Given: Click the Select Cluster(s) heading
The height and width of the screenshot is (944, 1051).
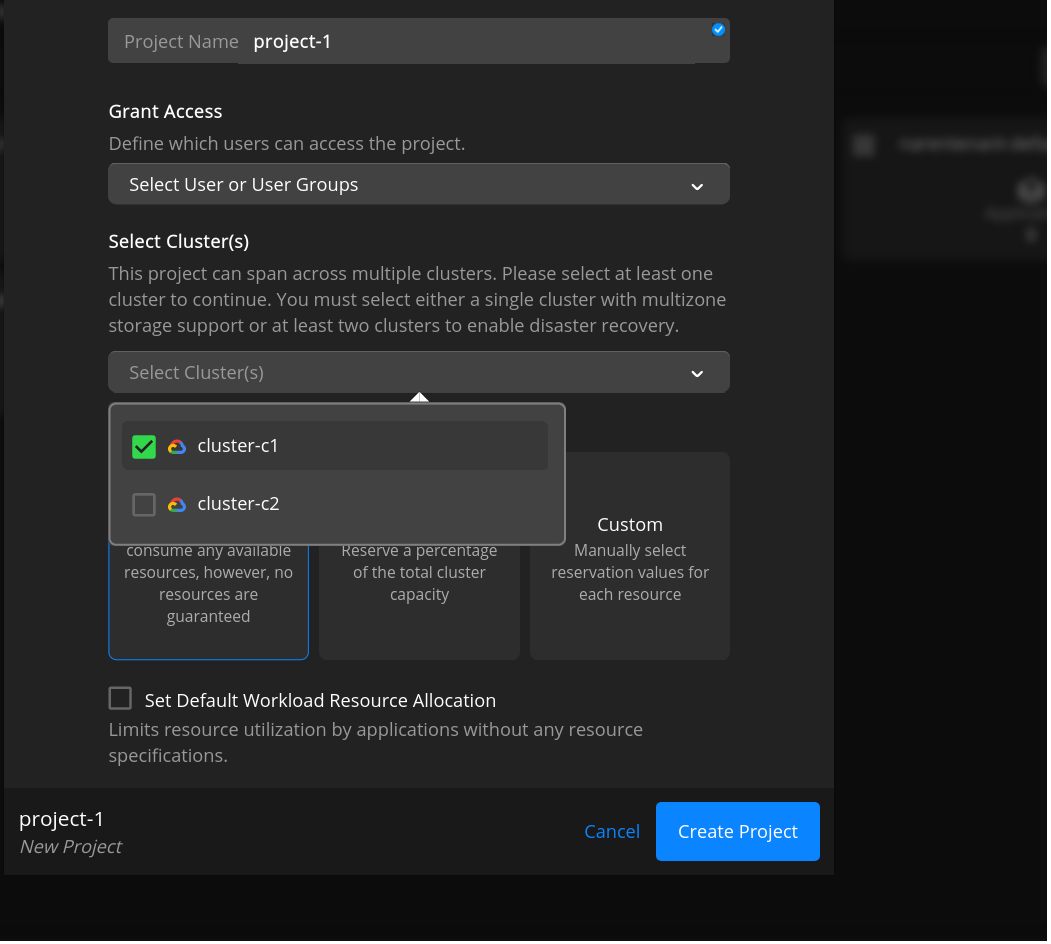Looking at the screenshot, I should 179,241.
